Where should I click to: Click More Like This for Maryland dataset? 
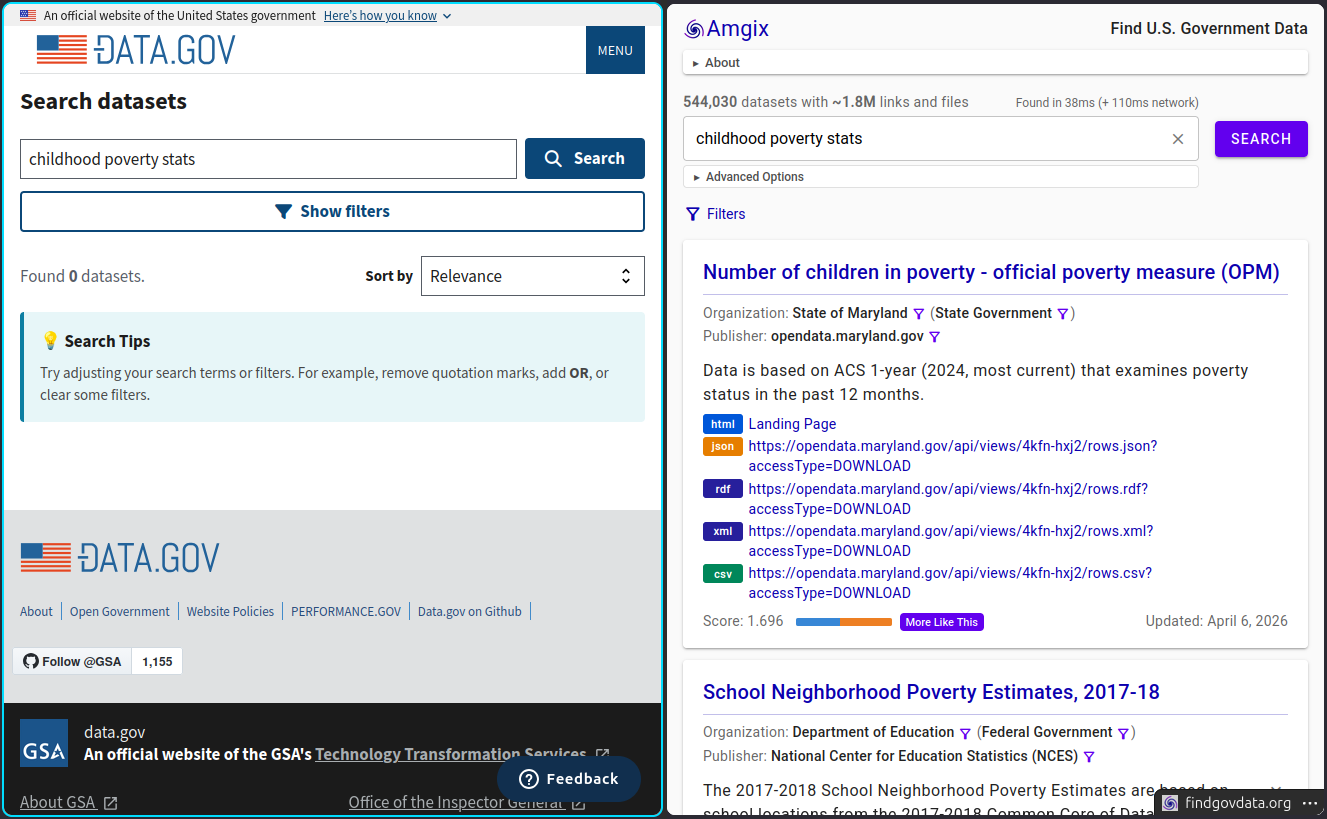tap(942, 622)
